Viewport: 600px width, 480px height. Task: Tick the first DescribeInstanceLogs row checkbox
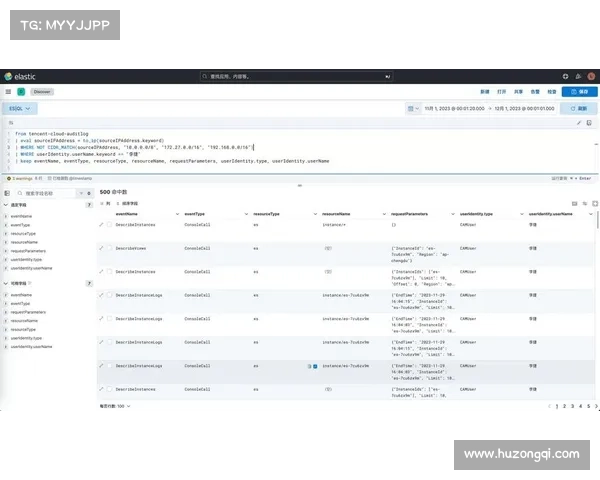[x=109, y=295]
